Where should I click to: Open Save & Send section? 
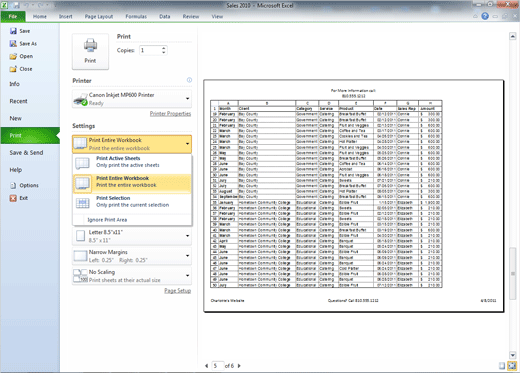[26, 153]
